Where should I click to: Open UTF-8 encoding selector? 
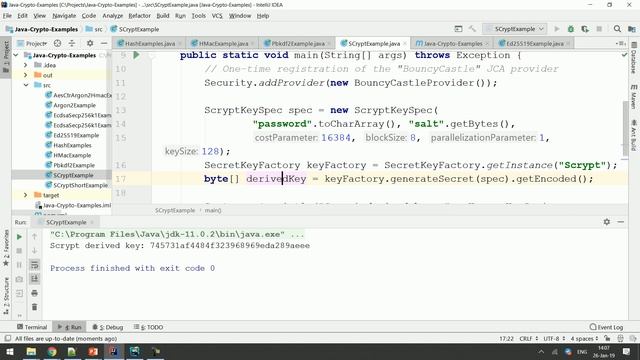coord(554,338)
